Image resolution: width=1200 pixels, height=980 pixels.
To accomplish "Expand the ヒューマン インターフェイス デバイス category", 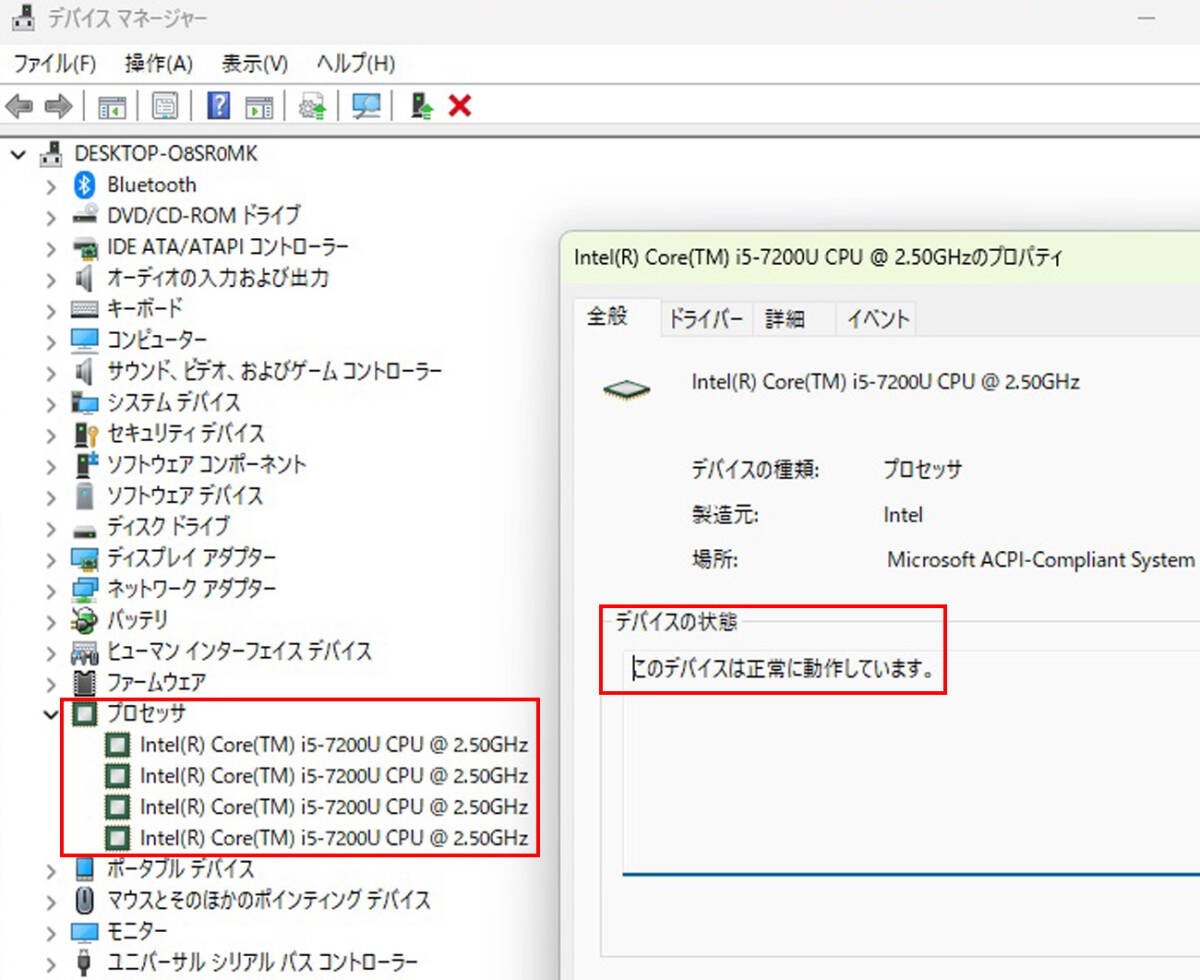I will (51, 651).
